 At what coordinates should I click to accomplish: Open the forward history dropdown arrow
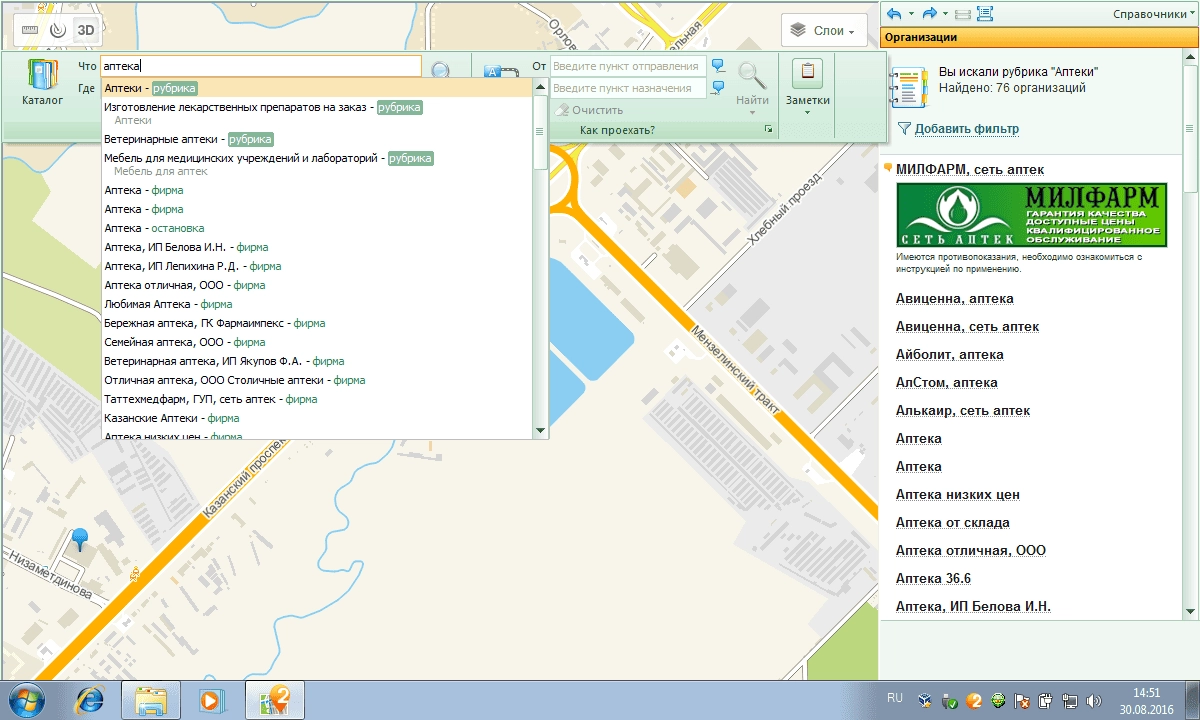944,14
